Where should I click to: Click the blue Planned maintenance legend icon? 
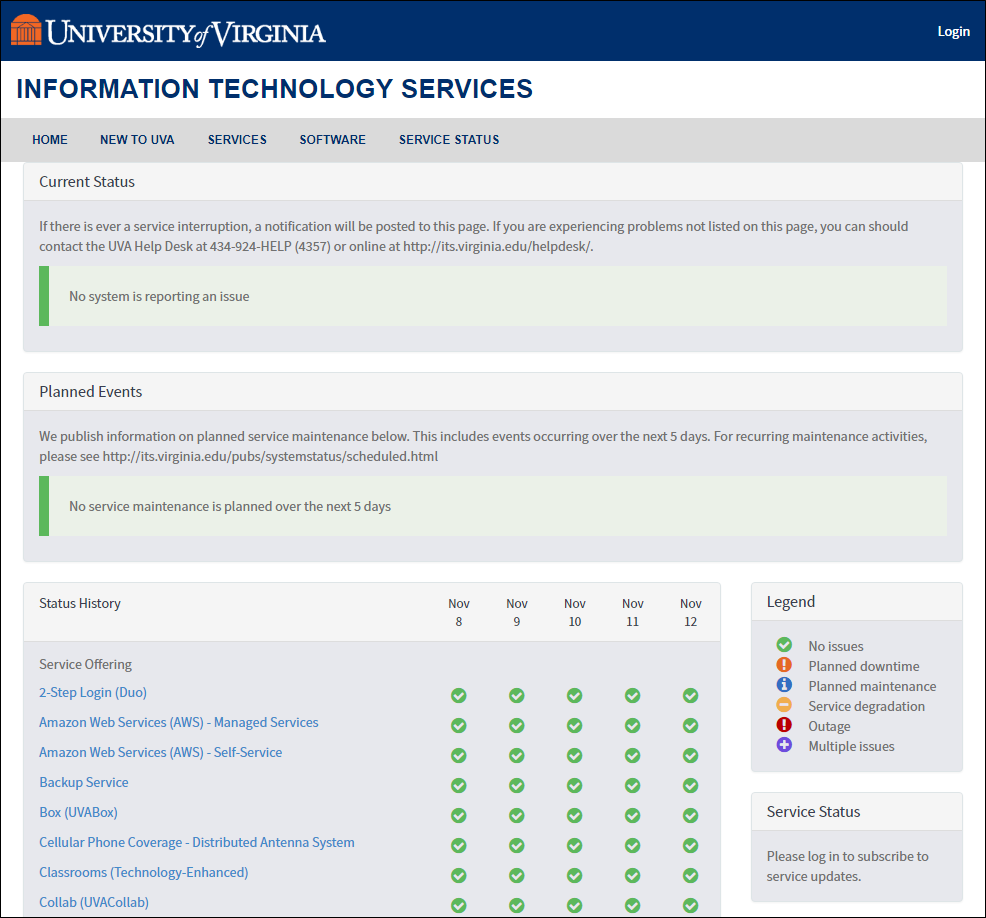[x=784, y=686]
